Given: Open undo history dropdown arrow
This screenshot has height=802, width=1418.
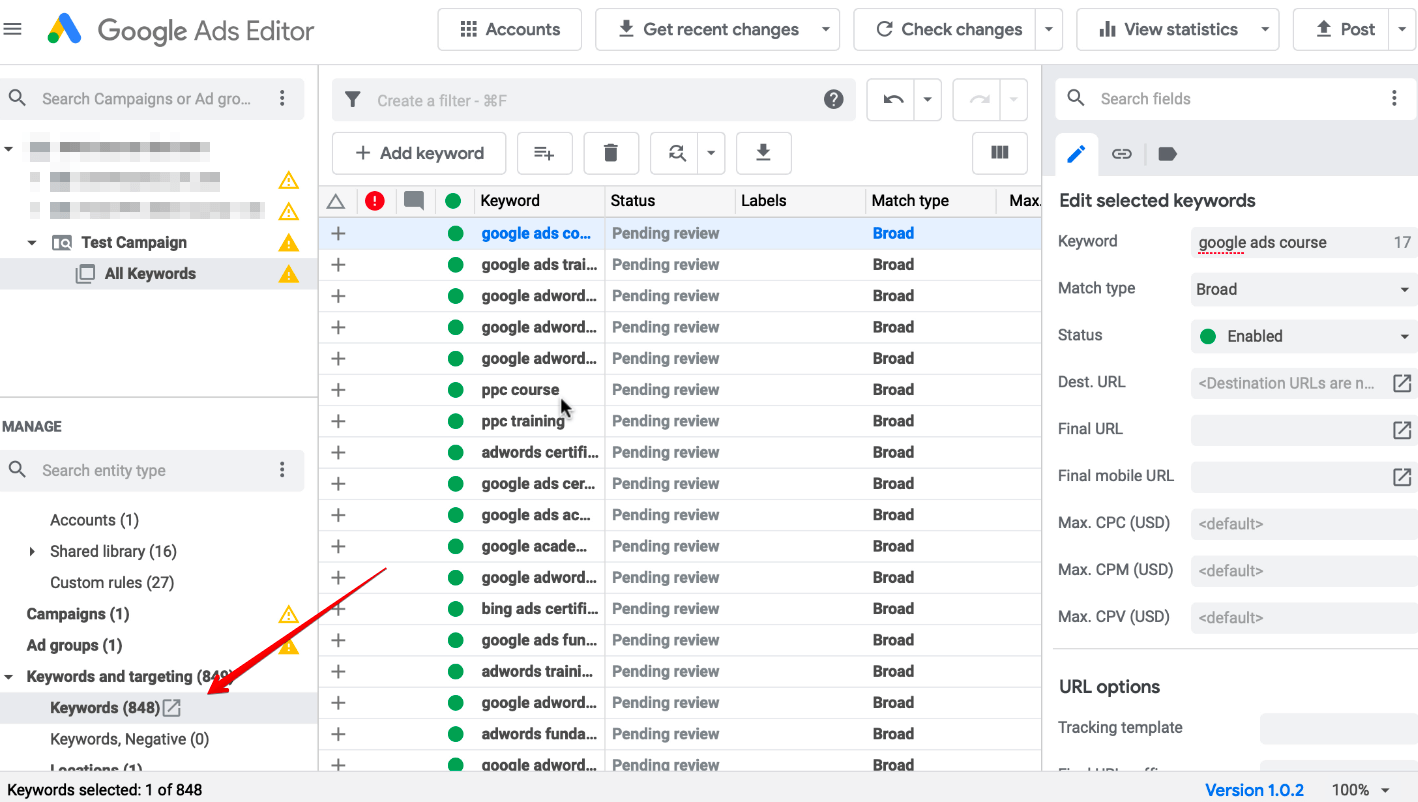Looking at the screenshot, I should click(928, 100).
